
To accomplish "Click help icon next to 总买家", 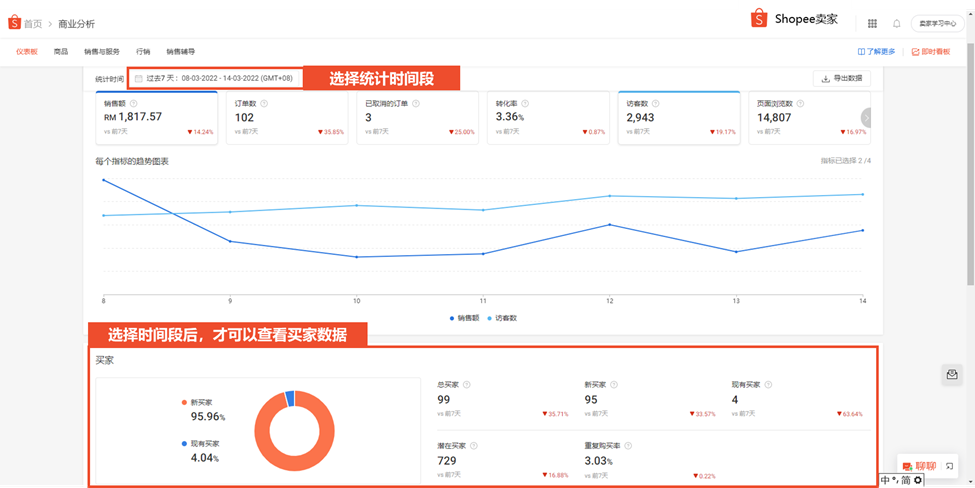I will click(467, 384).
